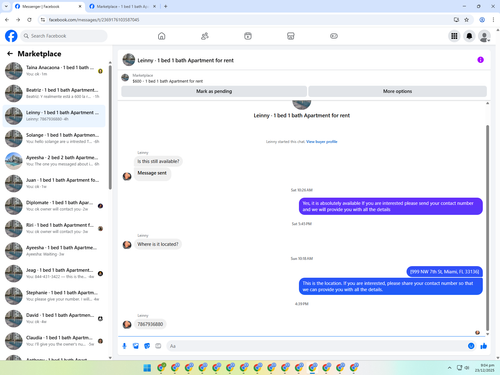Click the address bar URL
Viewport: 500px width, 375px height.
(94, 20)
